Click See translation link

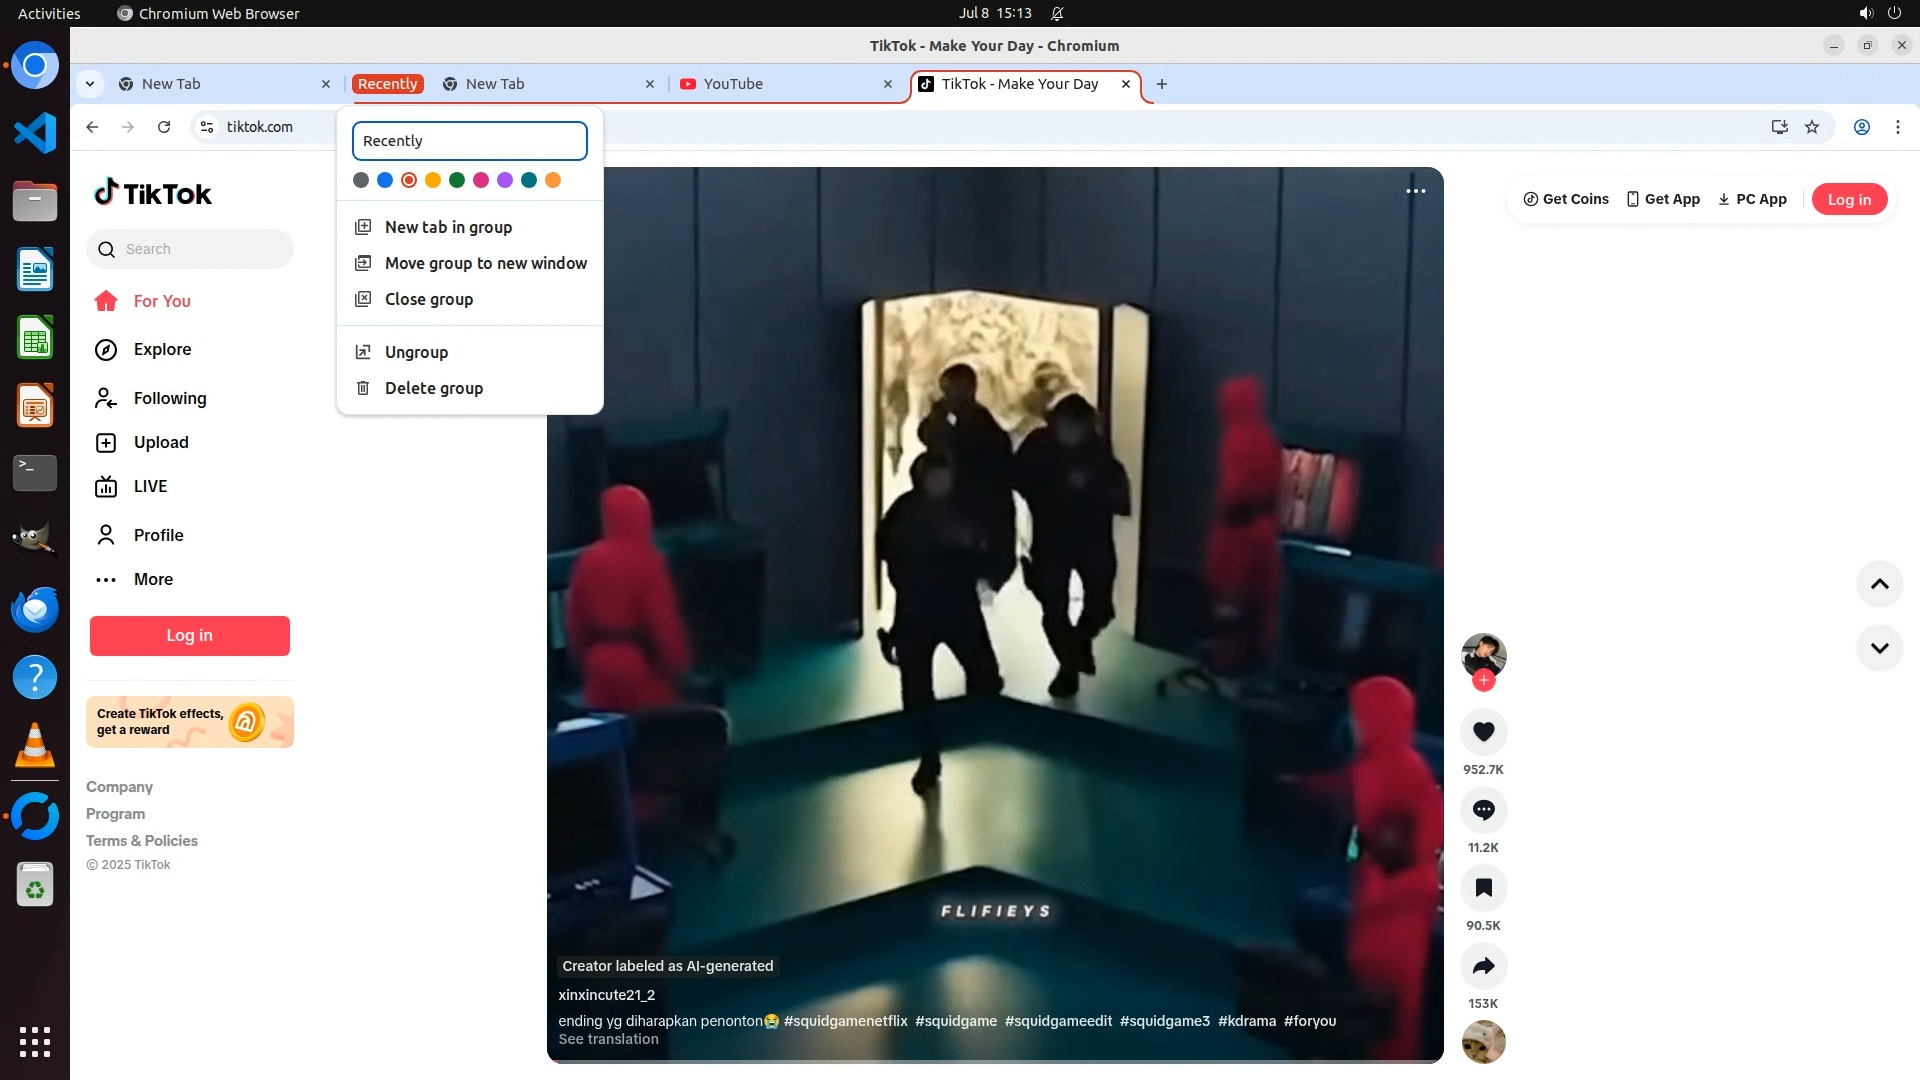click(608, 1040)
